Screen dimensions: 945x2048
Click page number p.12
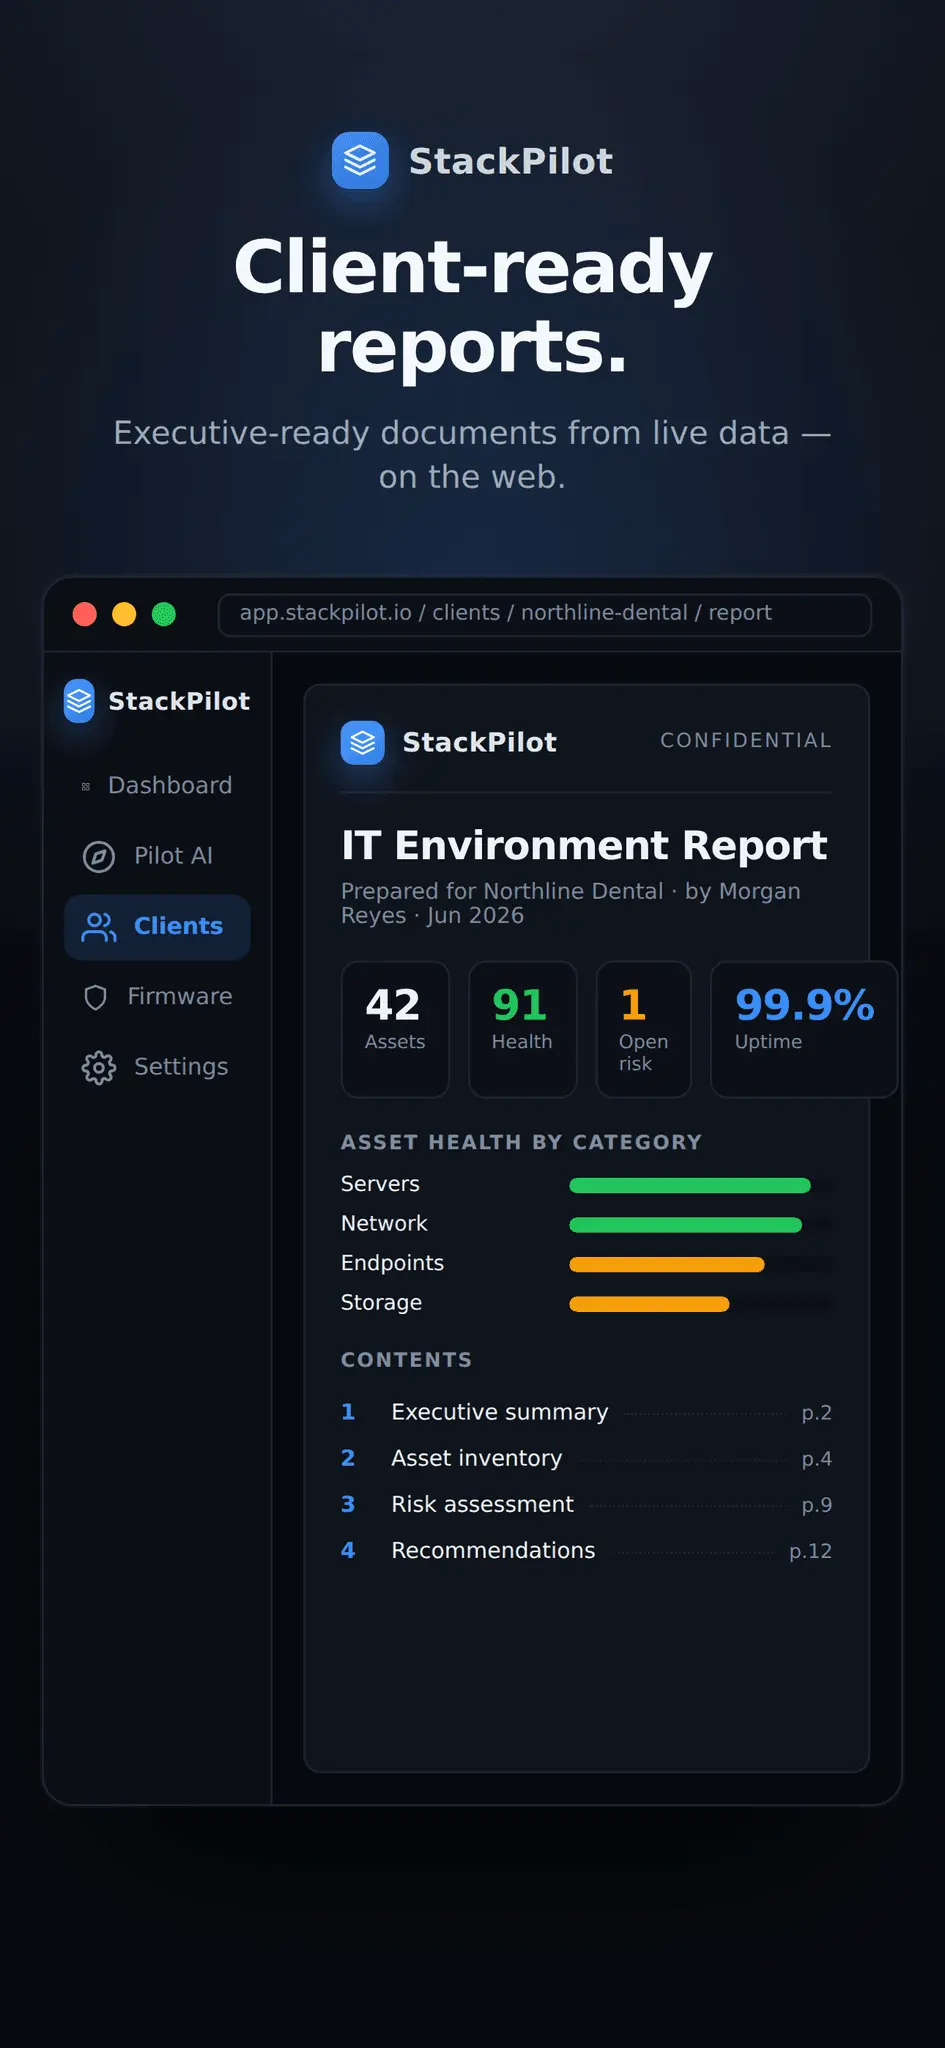[811, 1551]
